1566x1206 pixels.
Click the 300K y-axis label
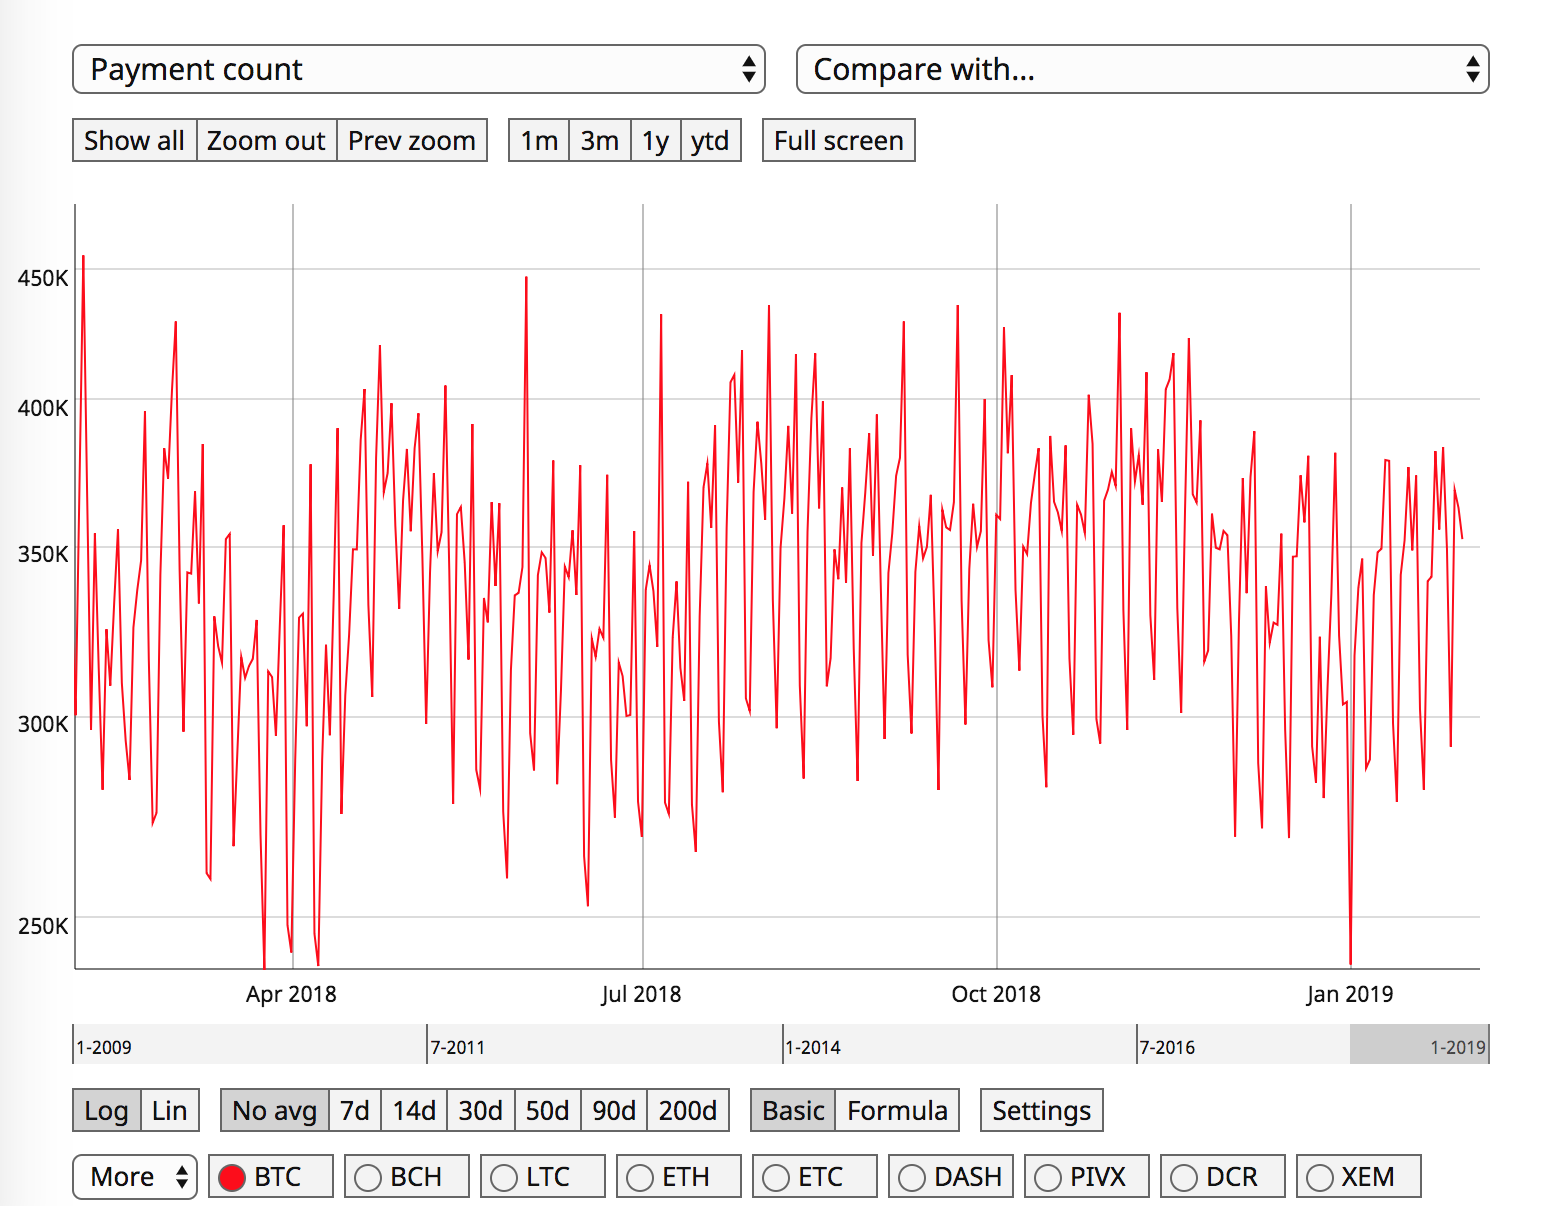(43, 724)
